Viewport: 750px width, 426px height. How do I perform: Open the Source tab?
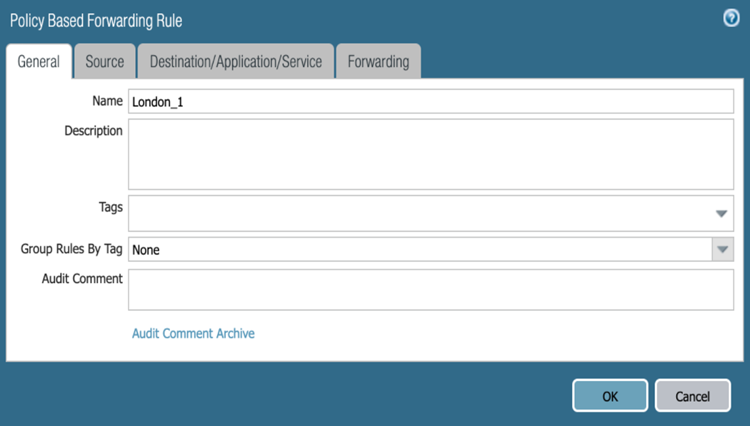point(105,61)
